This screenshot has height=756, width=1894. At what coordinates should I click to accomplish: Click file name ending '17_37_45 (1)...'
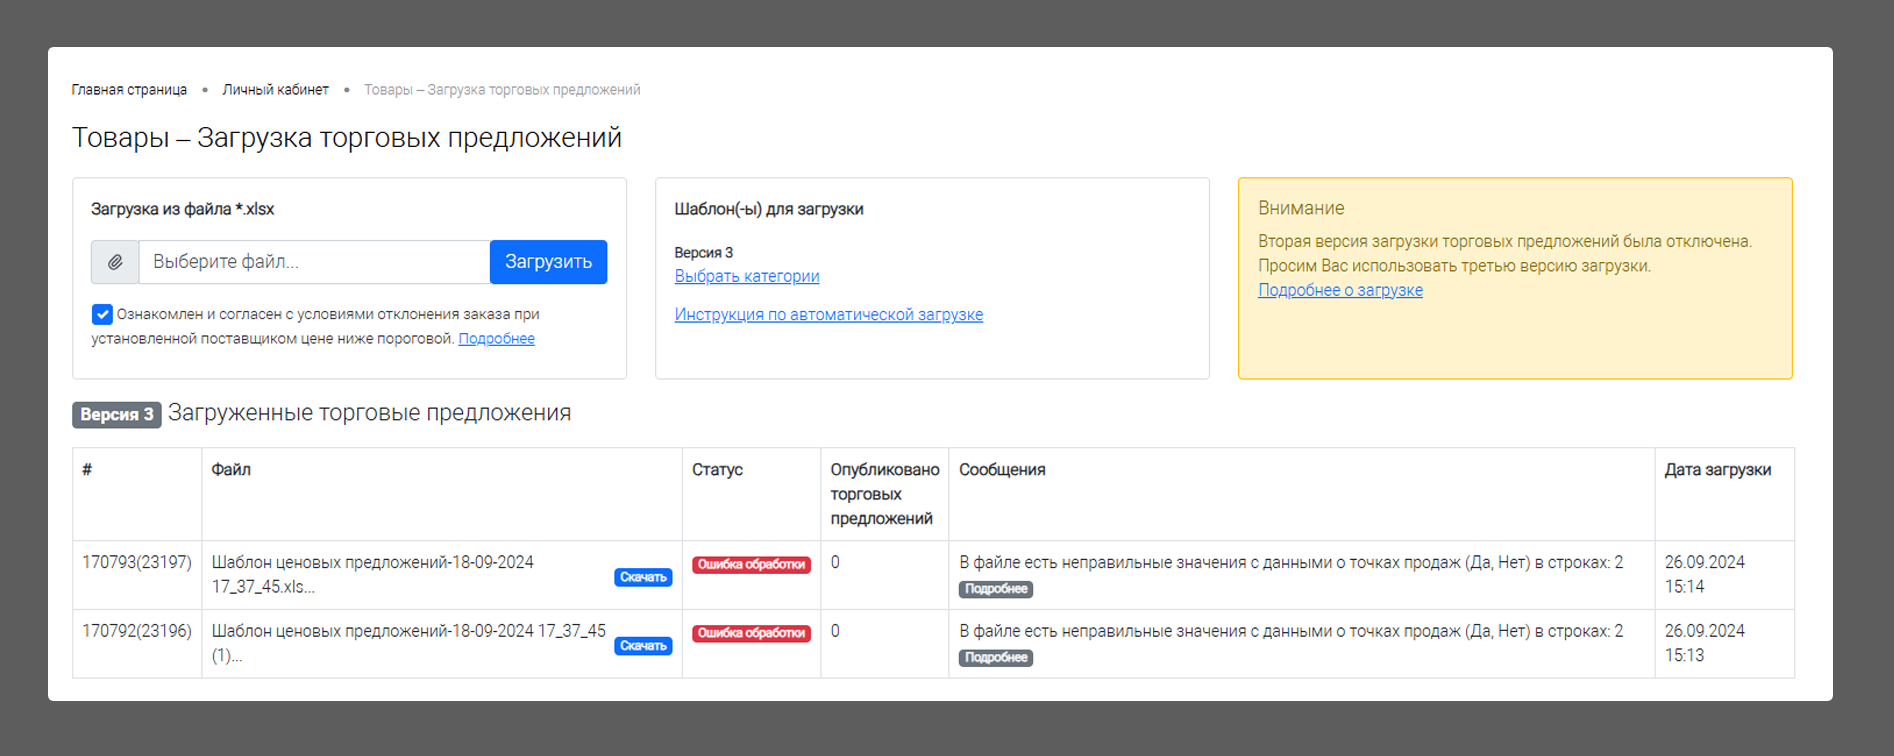click(x=408, y=643)
